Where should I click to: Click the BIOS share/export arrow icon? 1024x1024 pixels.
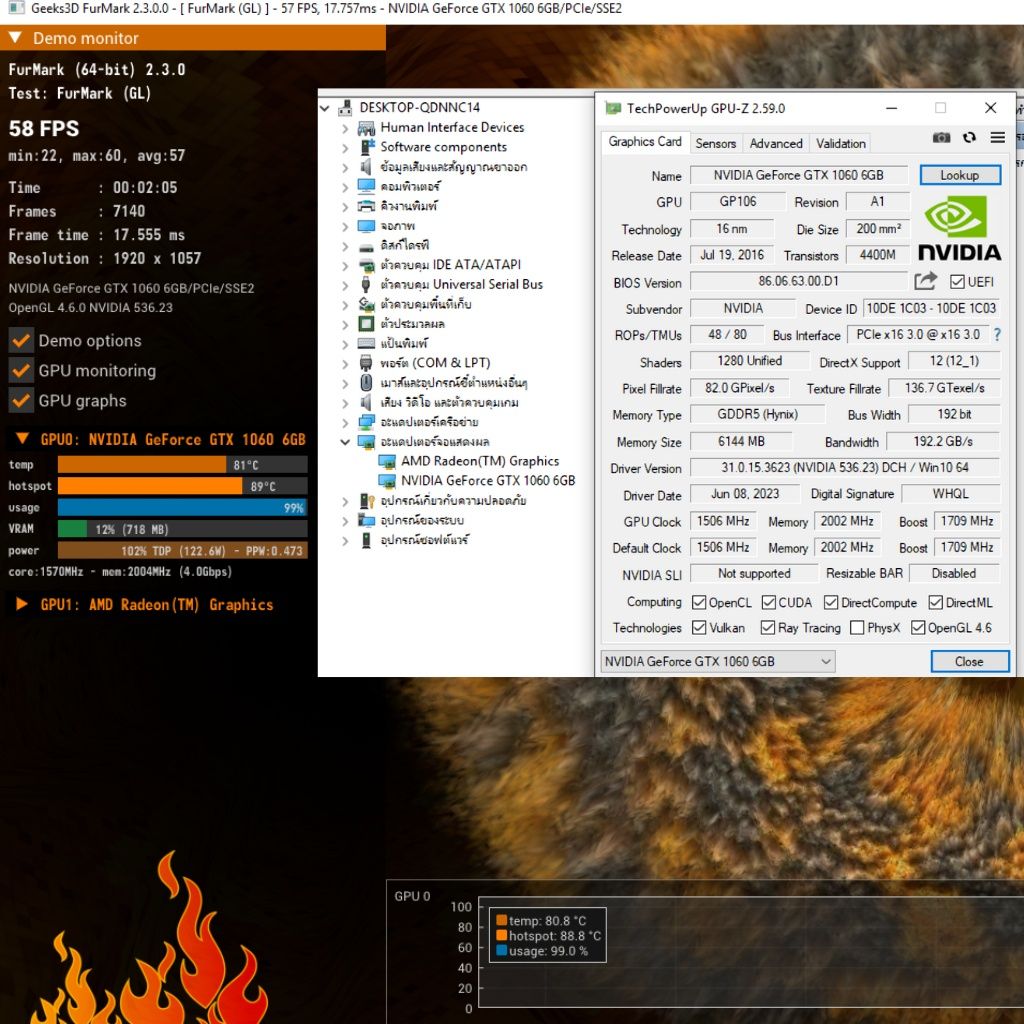click(925, 281)
